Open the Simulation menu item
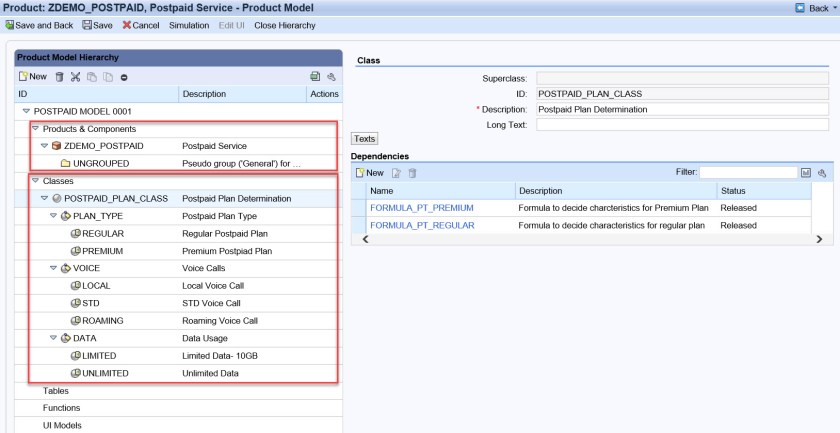The image size is (840, 433). coord(189,25)
